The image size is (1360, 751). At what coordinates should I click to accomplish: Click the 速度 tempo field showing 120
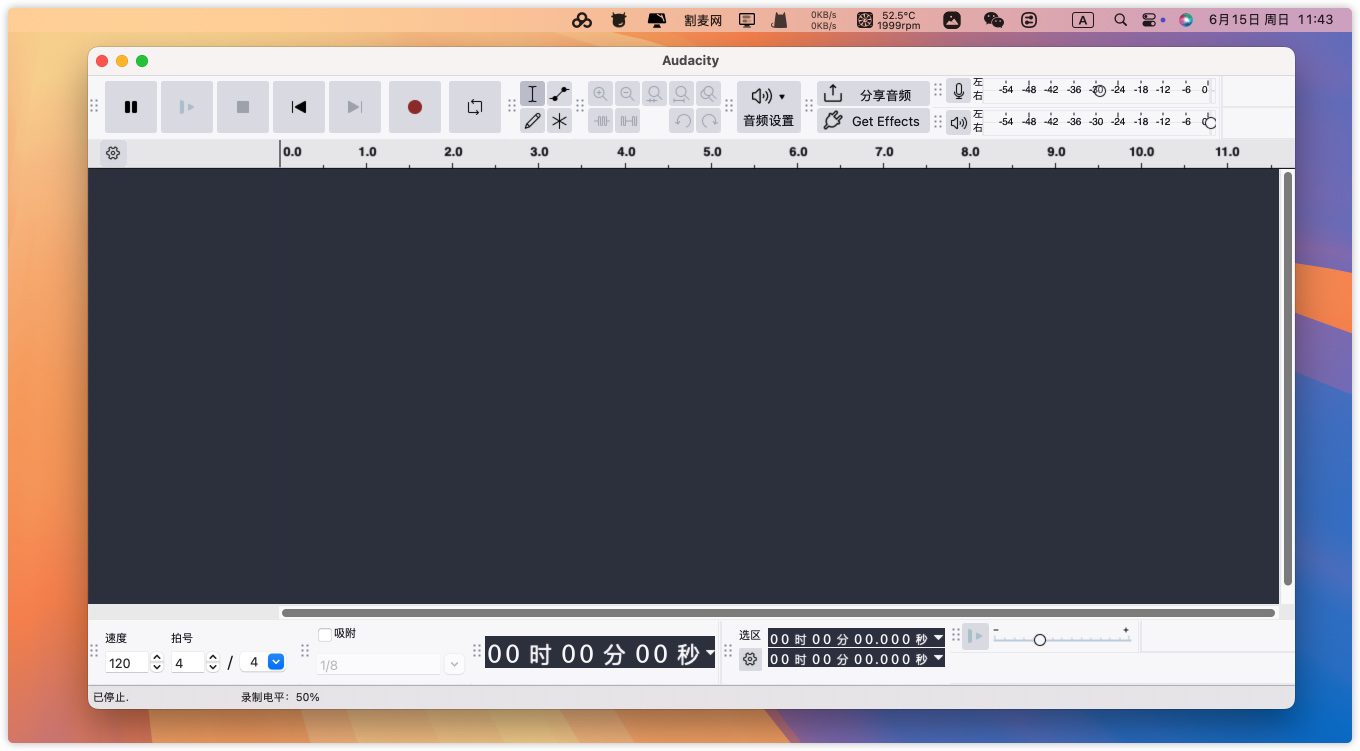click(x=126, y=662)
